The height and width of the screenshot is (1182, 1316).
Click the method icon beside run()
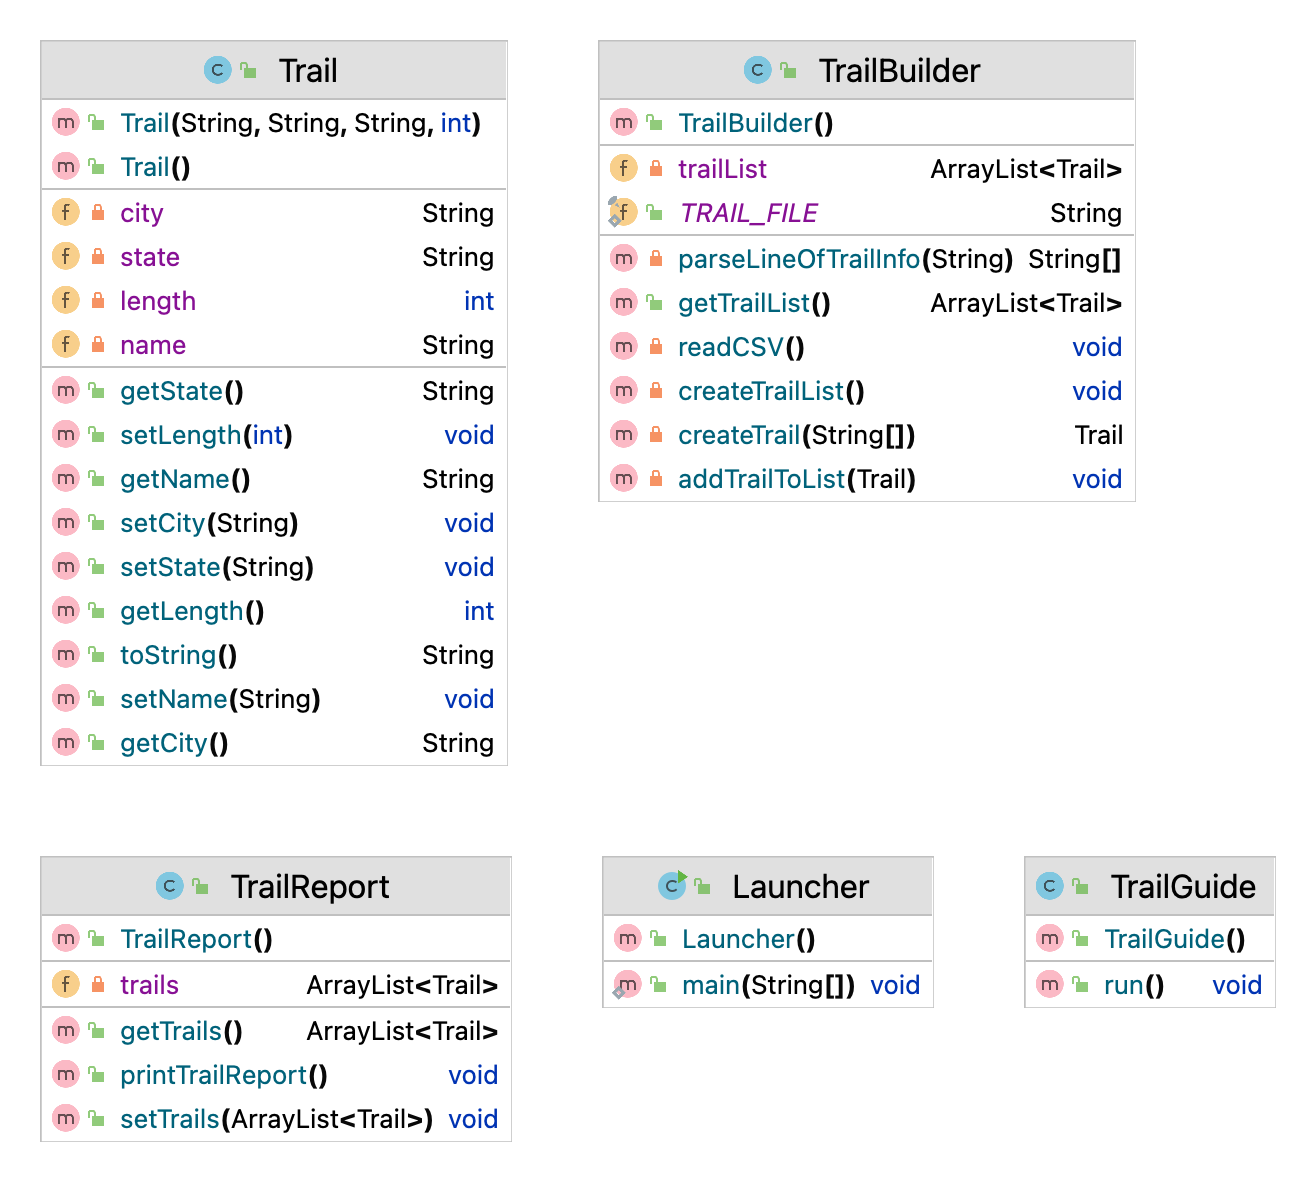pyautogui.click(x=1050, y=984)
